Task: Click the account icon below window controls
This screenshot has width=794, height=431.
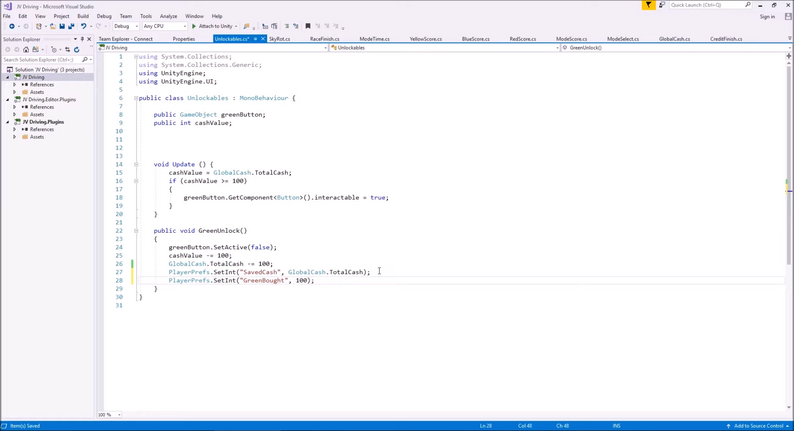Action: [788, 17]
